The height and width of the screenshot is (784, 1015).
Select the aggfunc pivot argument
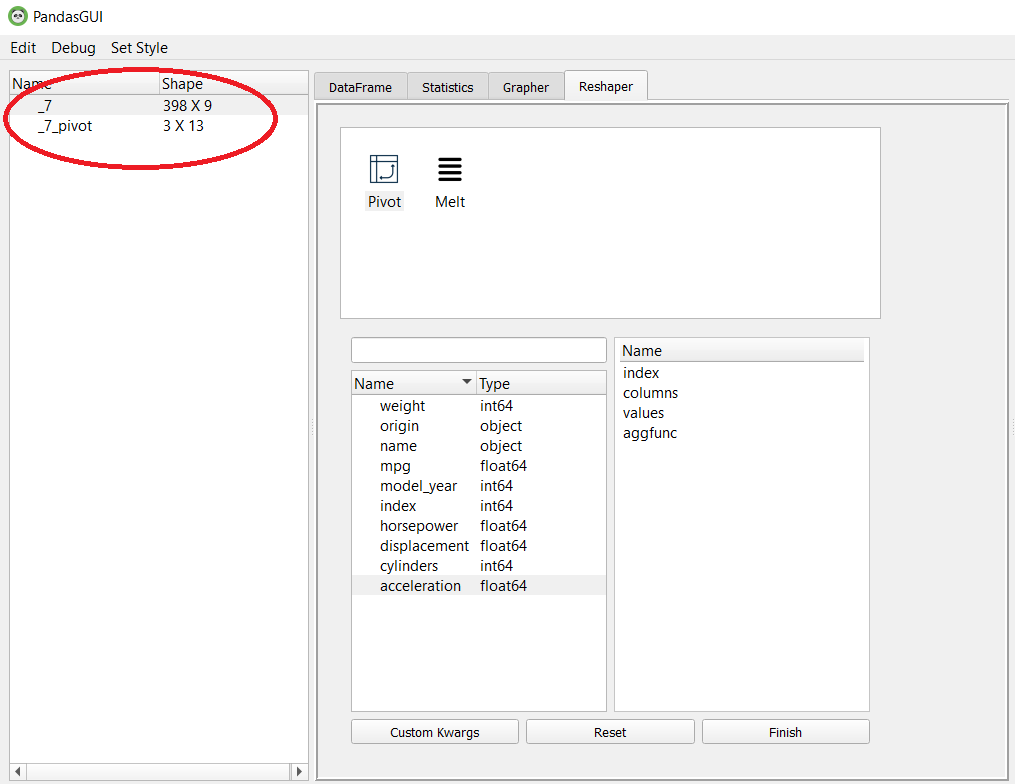(x=742, y=433)
